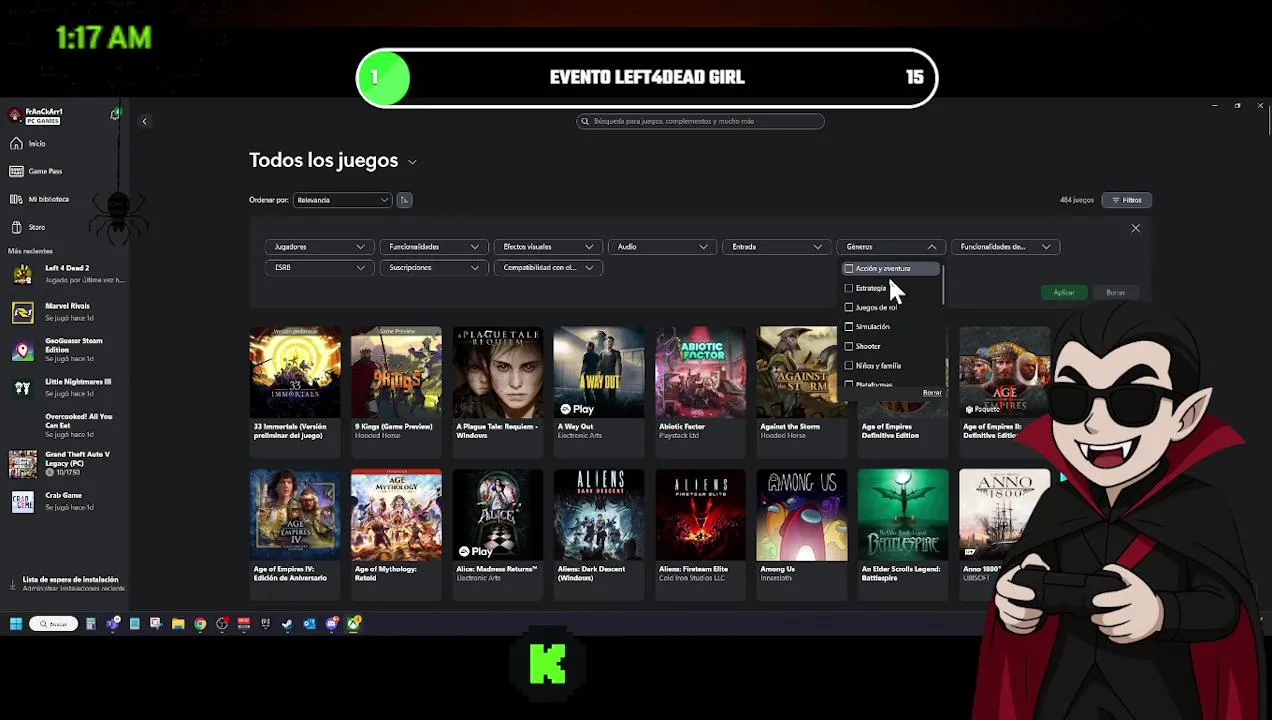The height and width of the screenshot is (720, 1272).
Task: Open Calculator from taskbar
Action: (91, 624)
